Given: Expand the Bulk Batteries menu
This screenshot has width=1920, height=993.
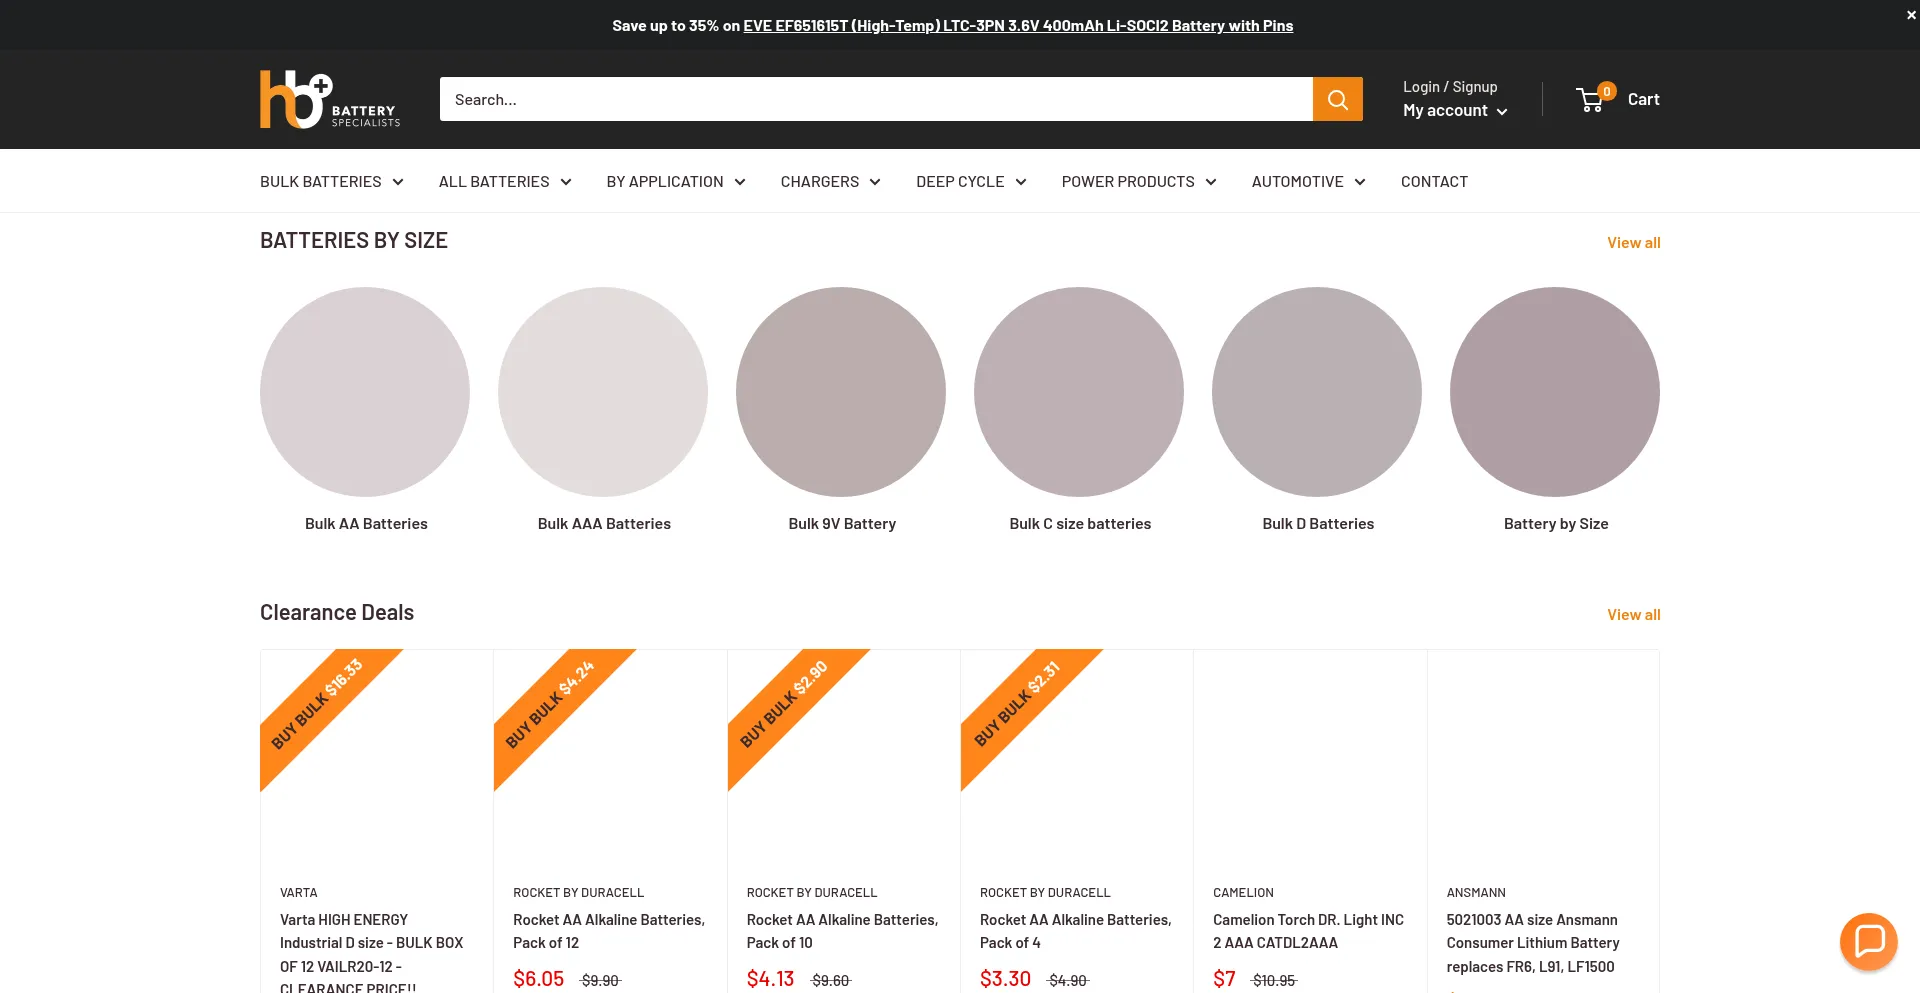Looking at the screenshot, I should coord(332,181).
